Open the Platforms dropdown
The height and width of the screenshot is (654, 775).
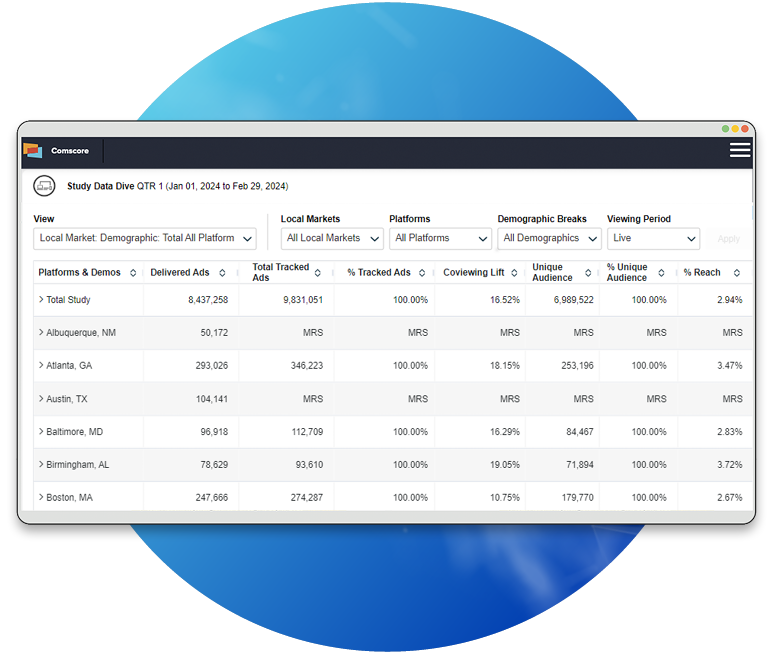coord(440,238)
